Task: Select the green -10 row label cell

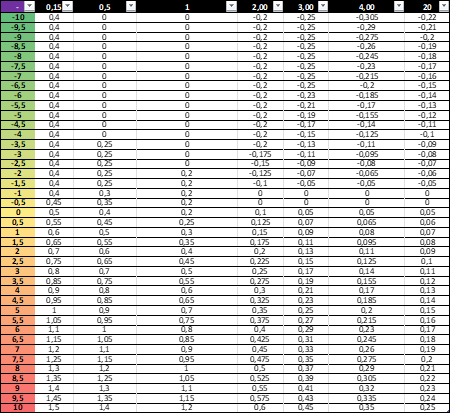Action: (18, 17)
